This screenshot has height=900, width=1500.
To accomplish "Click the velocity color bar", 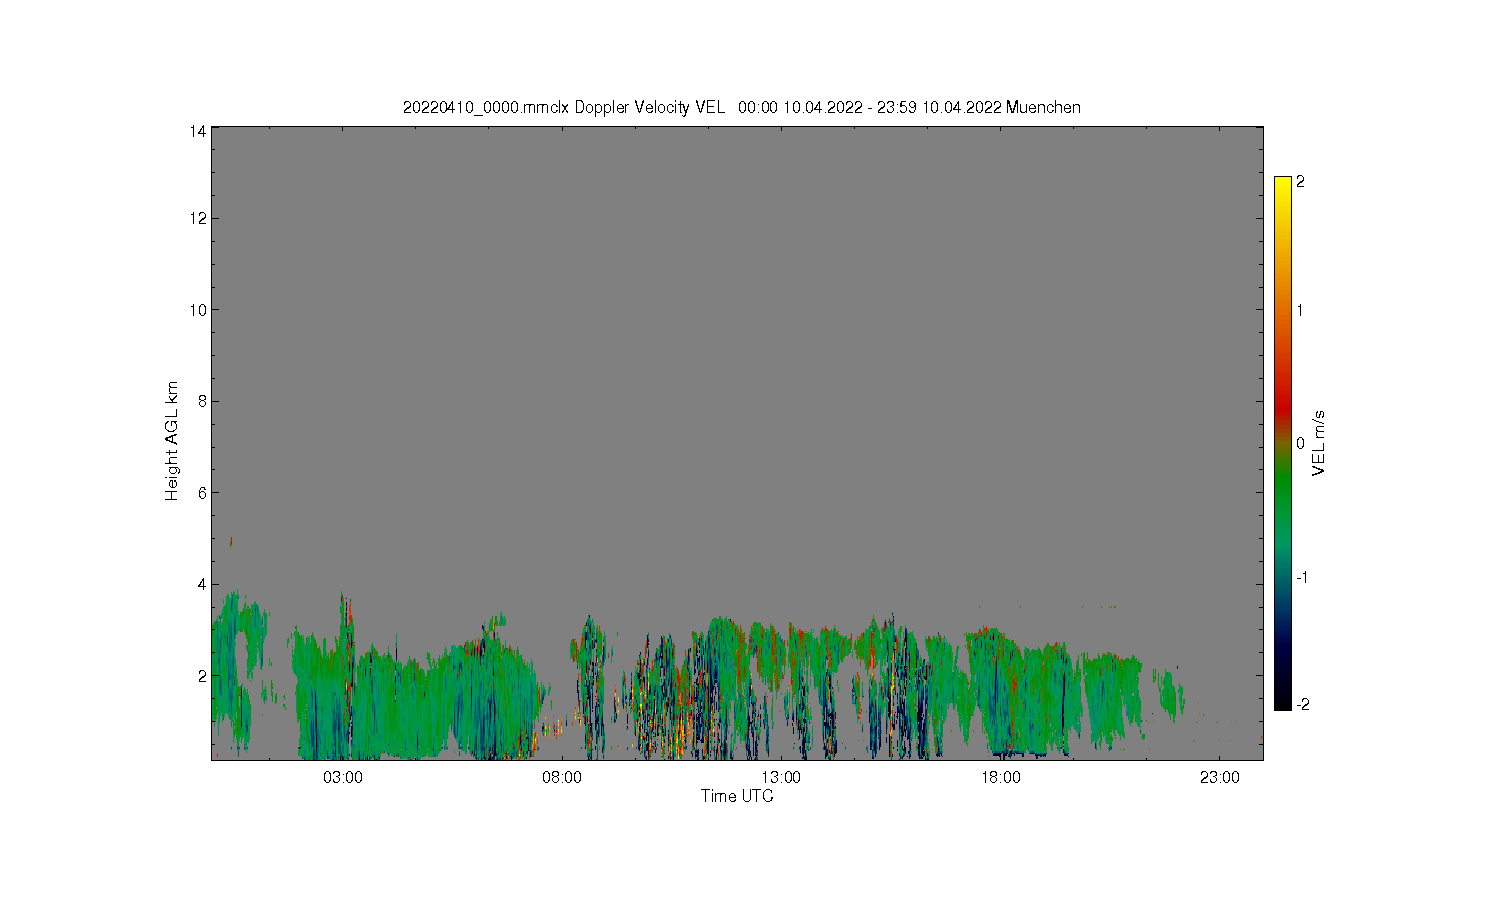I will (1283, 443).
